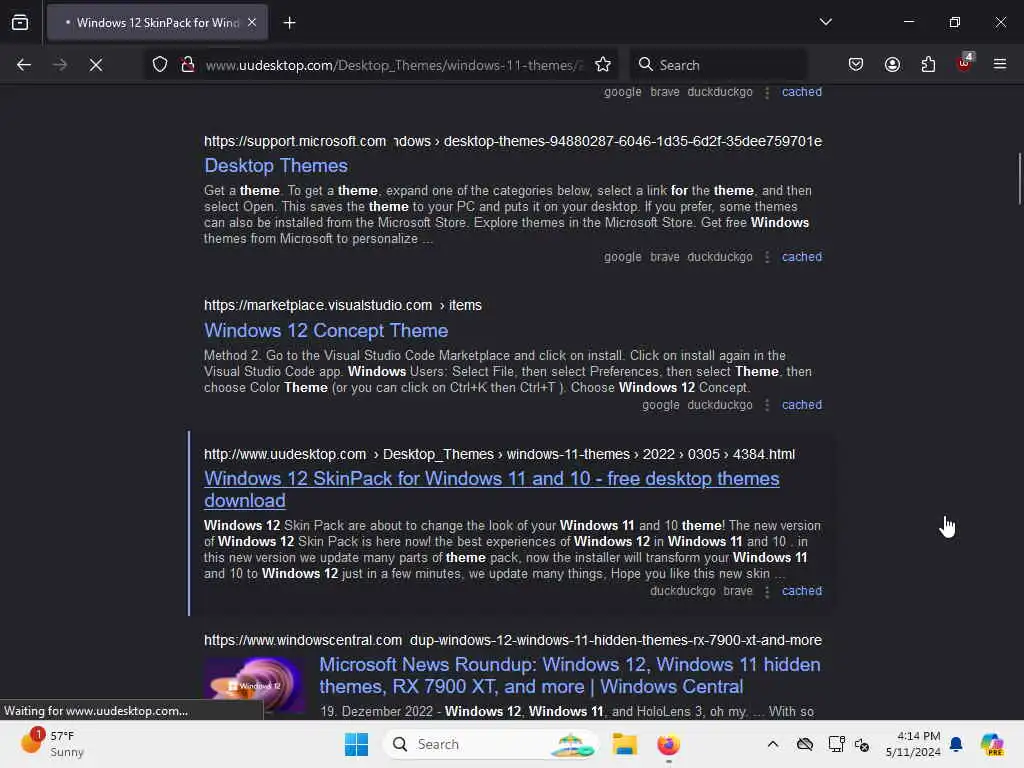Show site security lock information
Image resolution: width=1024 pixels, height=768 pixels.
(x=188, y=65)
